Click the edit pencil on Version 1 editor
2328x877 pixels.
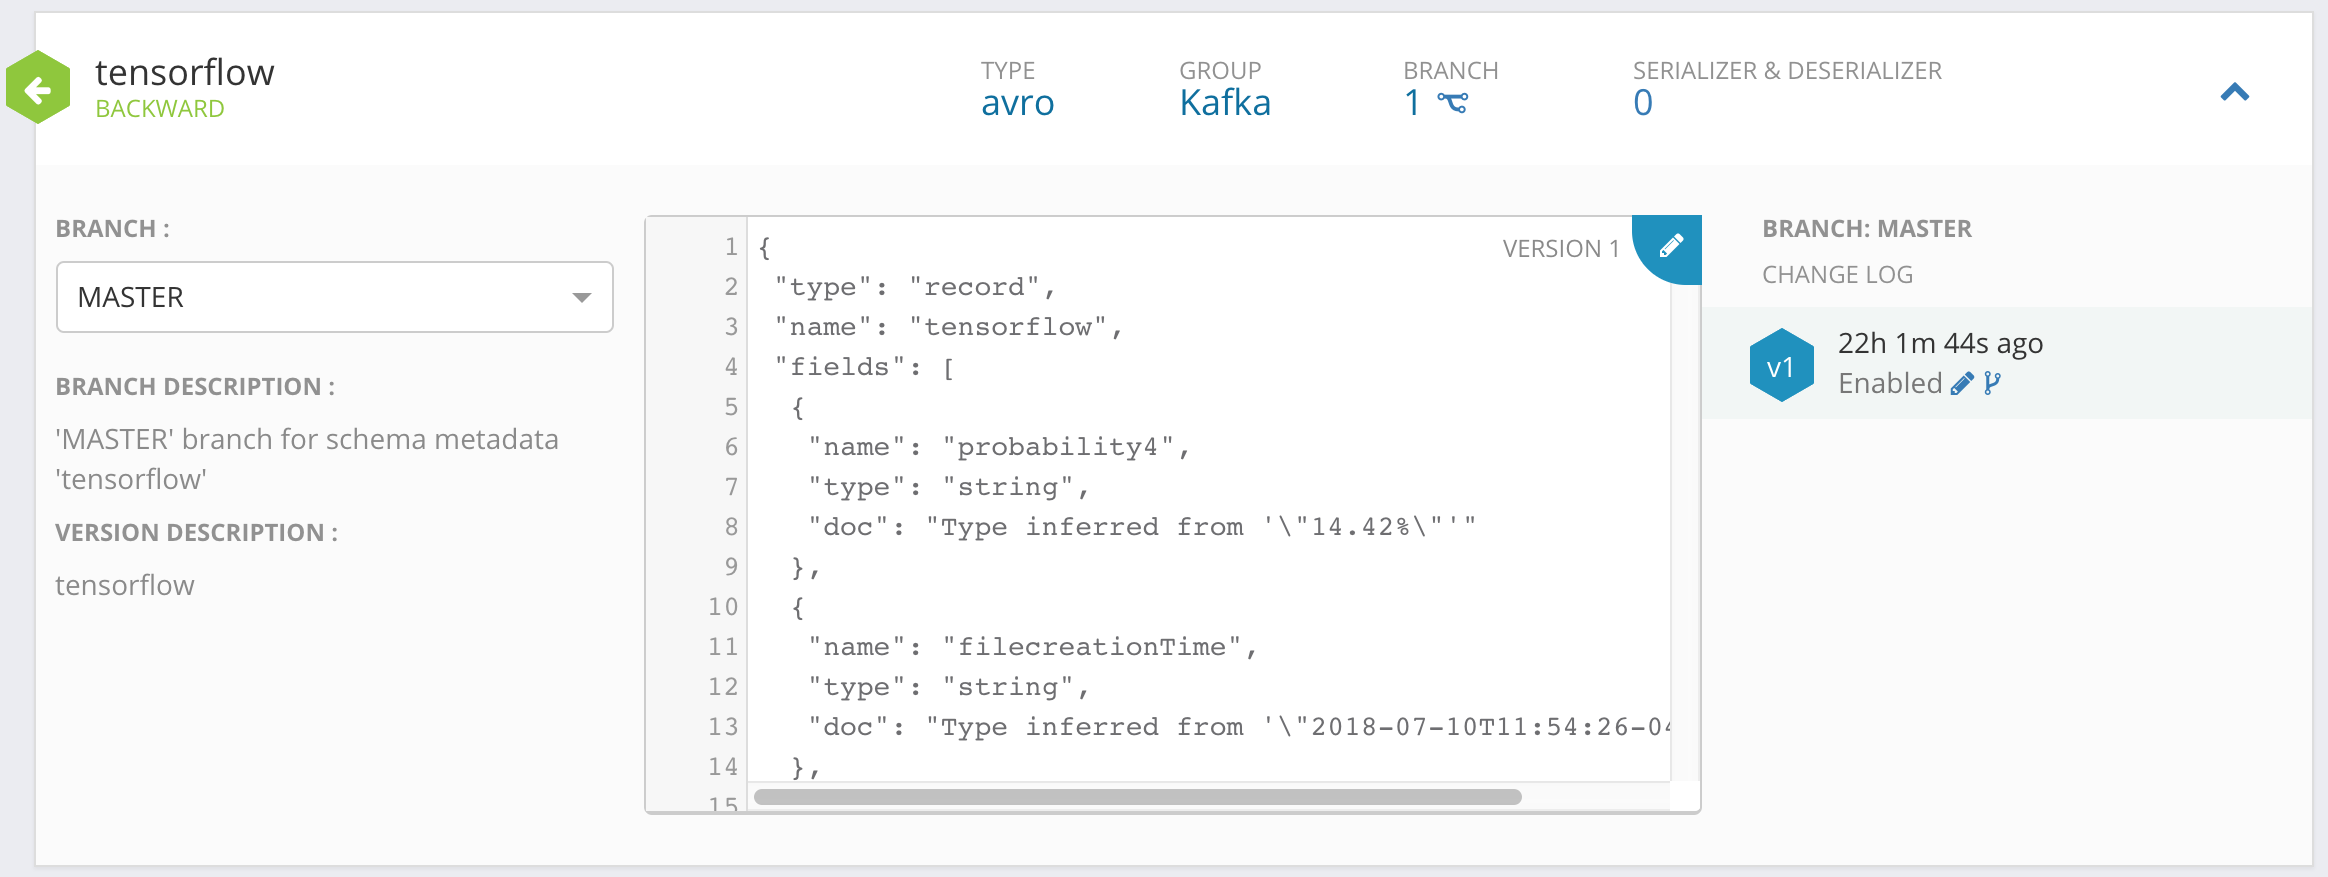[1671, 245]
